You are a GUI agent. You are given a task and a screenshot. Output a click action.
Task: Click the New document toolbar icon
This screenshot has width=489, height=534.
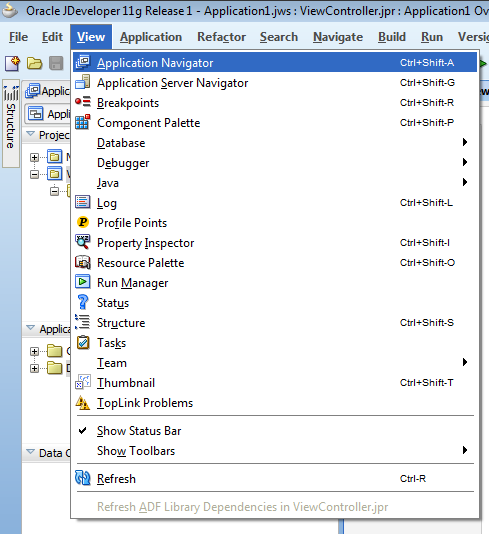click(x=13, y=63)
